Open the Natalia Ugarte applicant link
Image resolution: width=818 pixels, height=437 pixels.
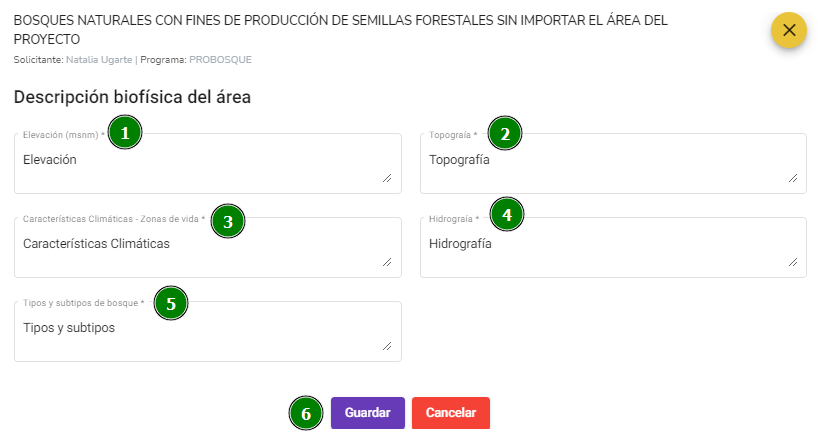pos(99,60)
